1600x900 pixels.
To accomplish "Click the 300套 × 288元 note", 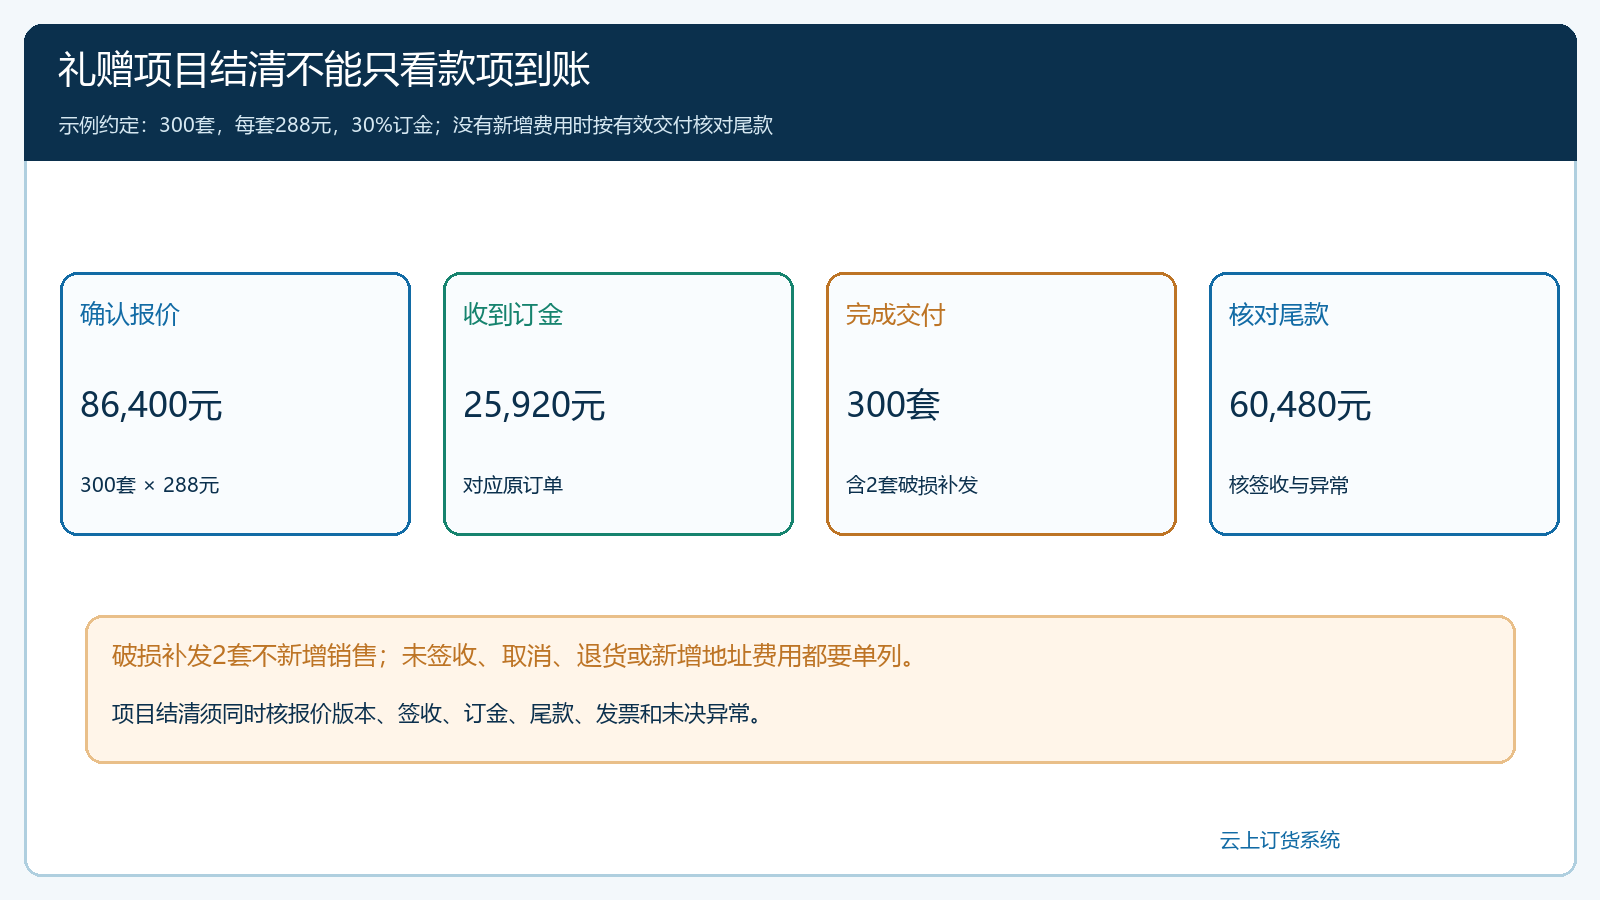I will click(150, 485).
